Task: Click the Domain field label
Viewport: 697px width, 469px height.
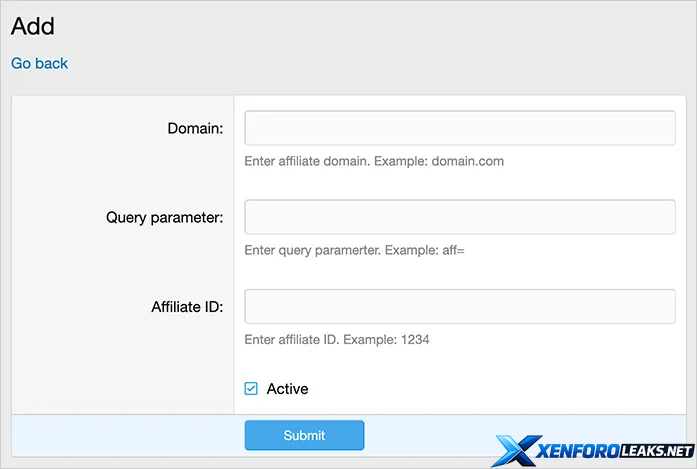Action: pyautogui.click(x=195, y=128)
